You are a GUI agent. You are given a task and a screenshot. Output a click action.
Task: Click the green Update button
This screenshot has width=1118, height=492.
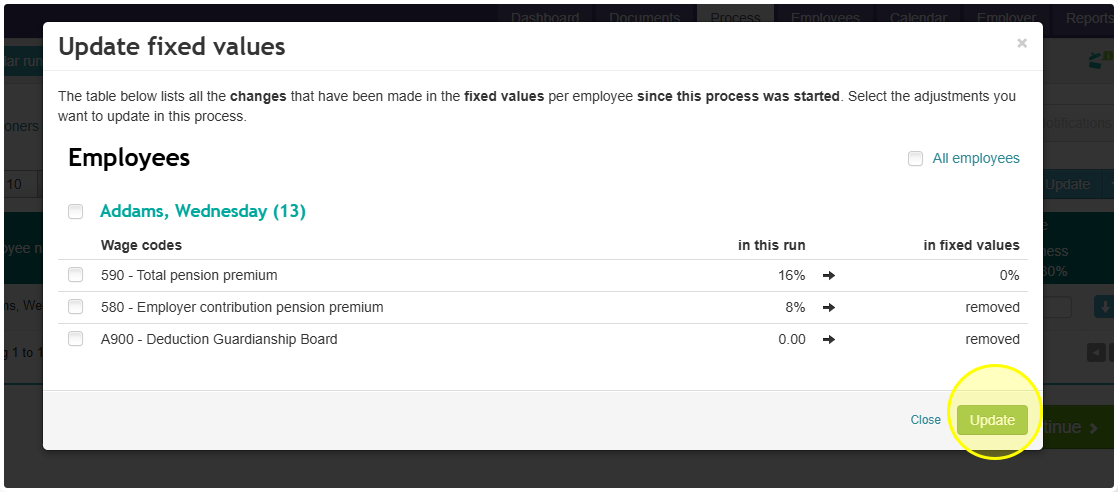pyautogui.click(x=993, y=420)
